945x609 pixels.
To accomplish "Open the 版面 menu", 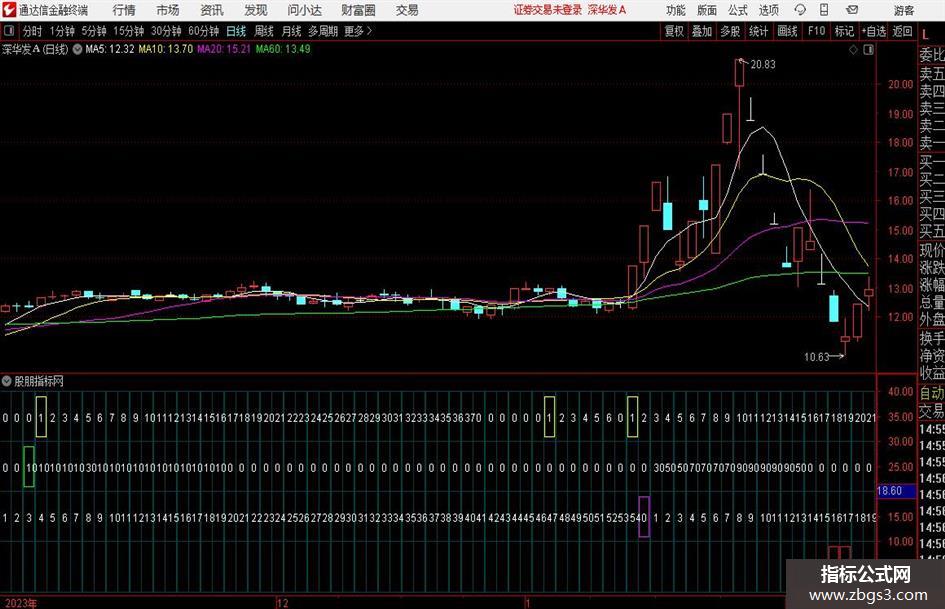I will [x=707, y=10].
